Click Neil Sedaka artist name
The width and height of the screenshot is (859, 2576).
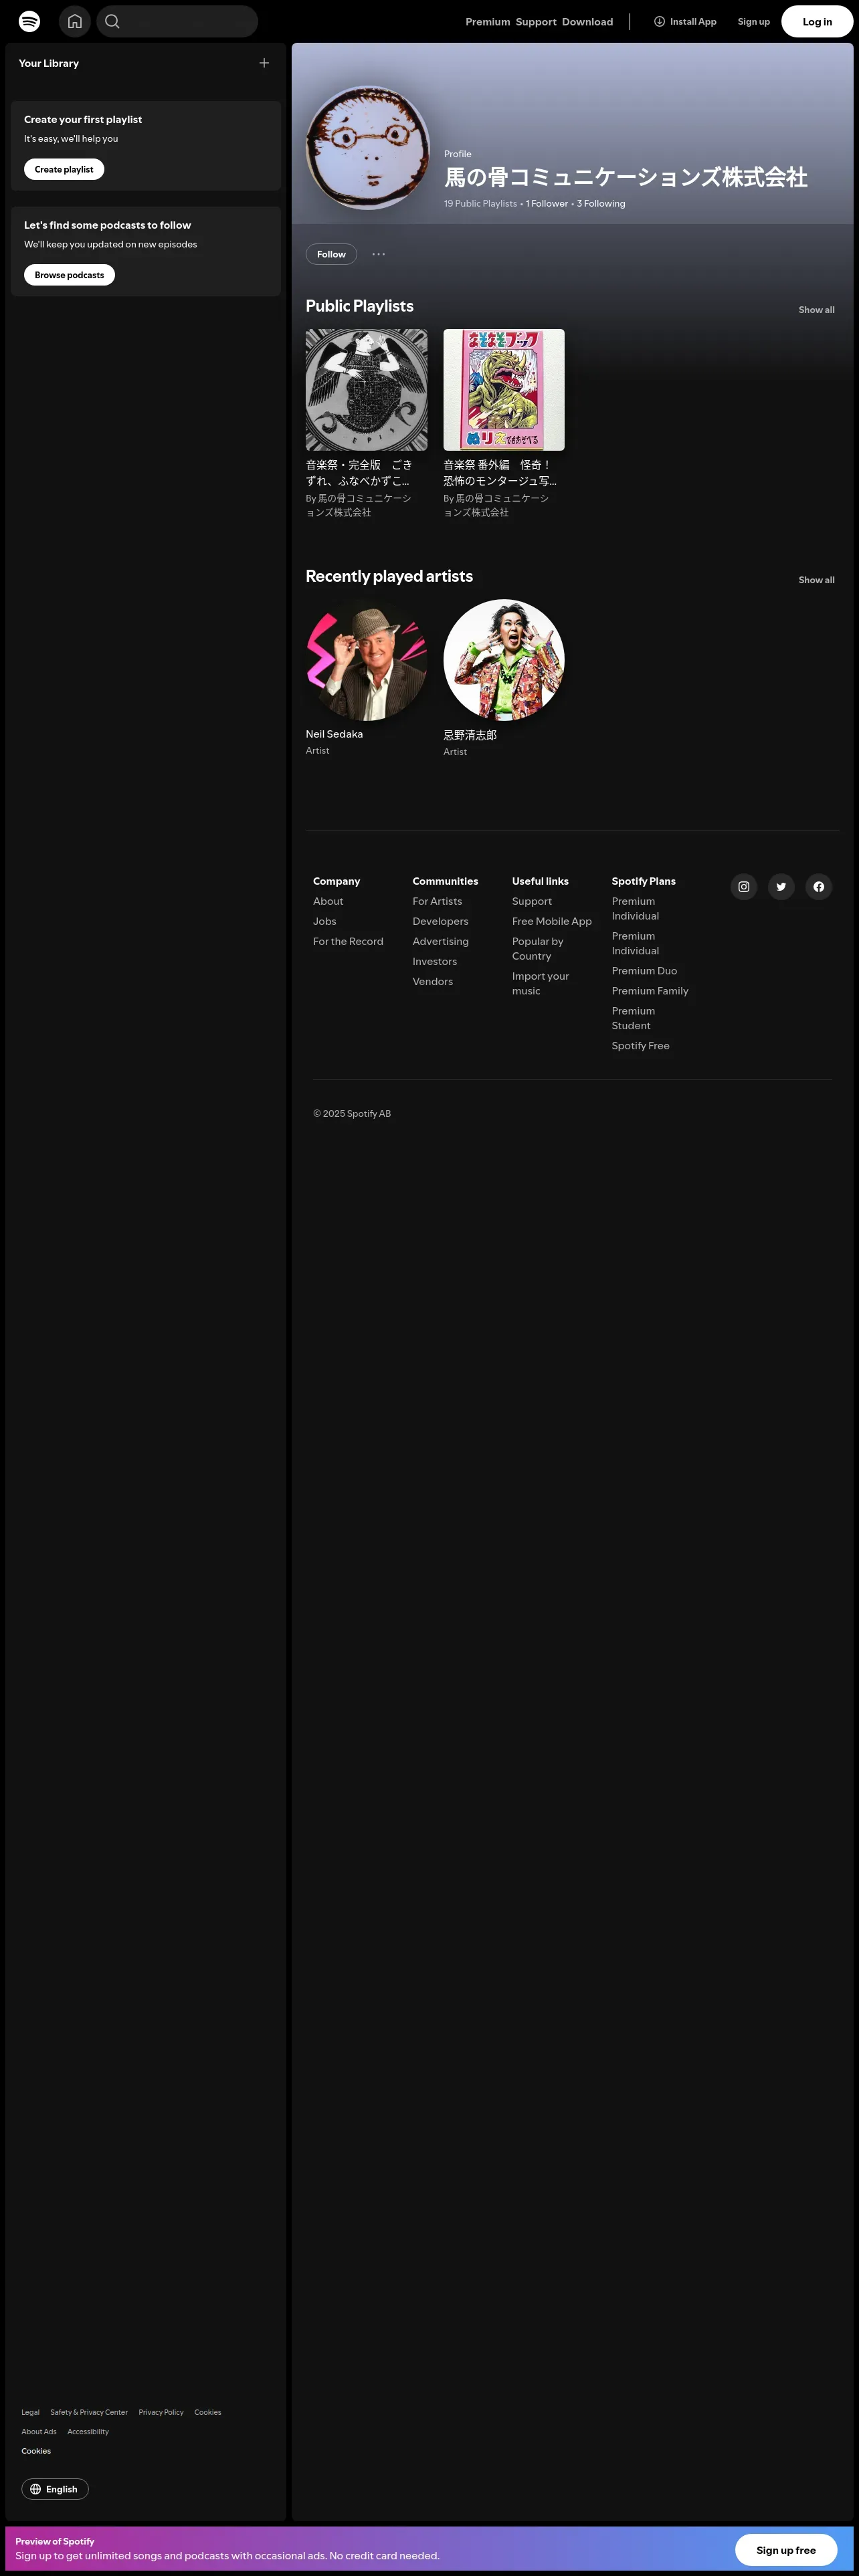(334, 734)
